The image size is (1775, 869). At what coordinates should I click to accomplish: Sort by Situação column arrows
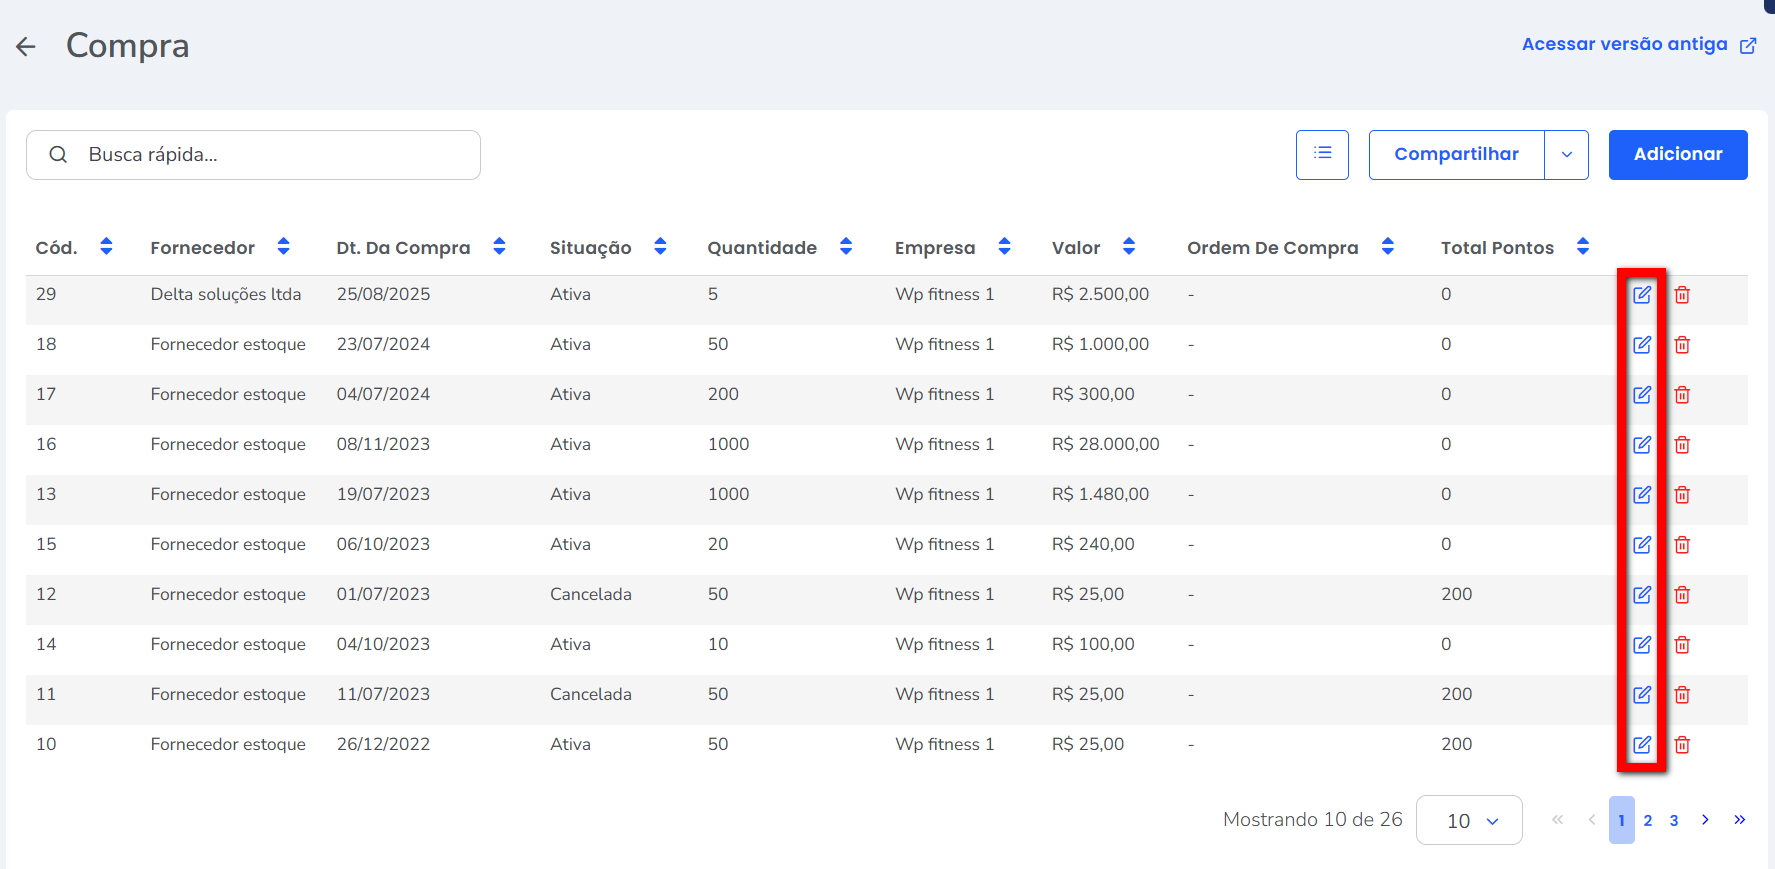point(660,247)
